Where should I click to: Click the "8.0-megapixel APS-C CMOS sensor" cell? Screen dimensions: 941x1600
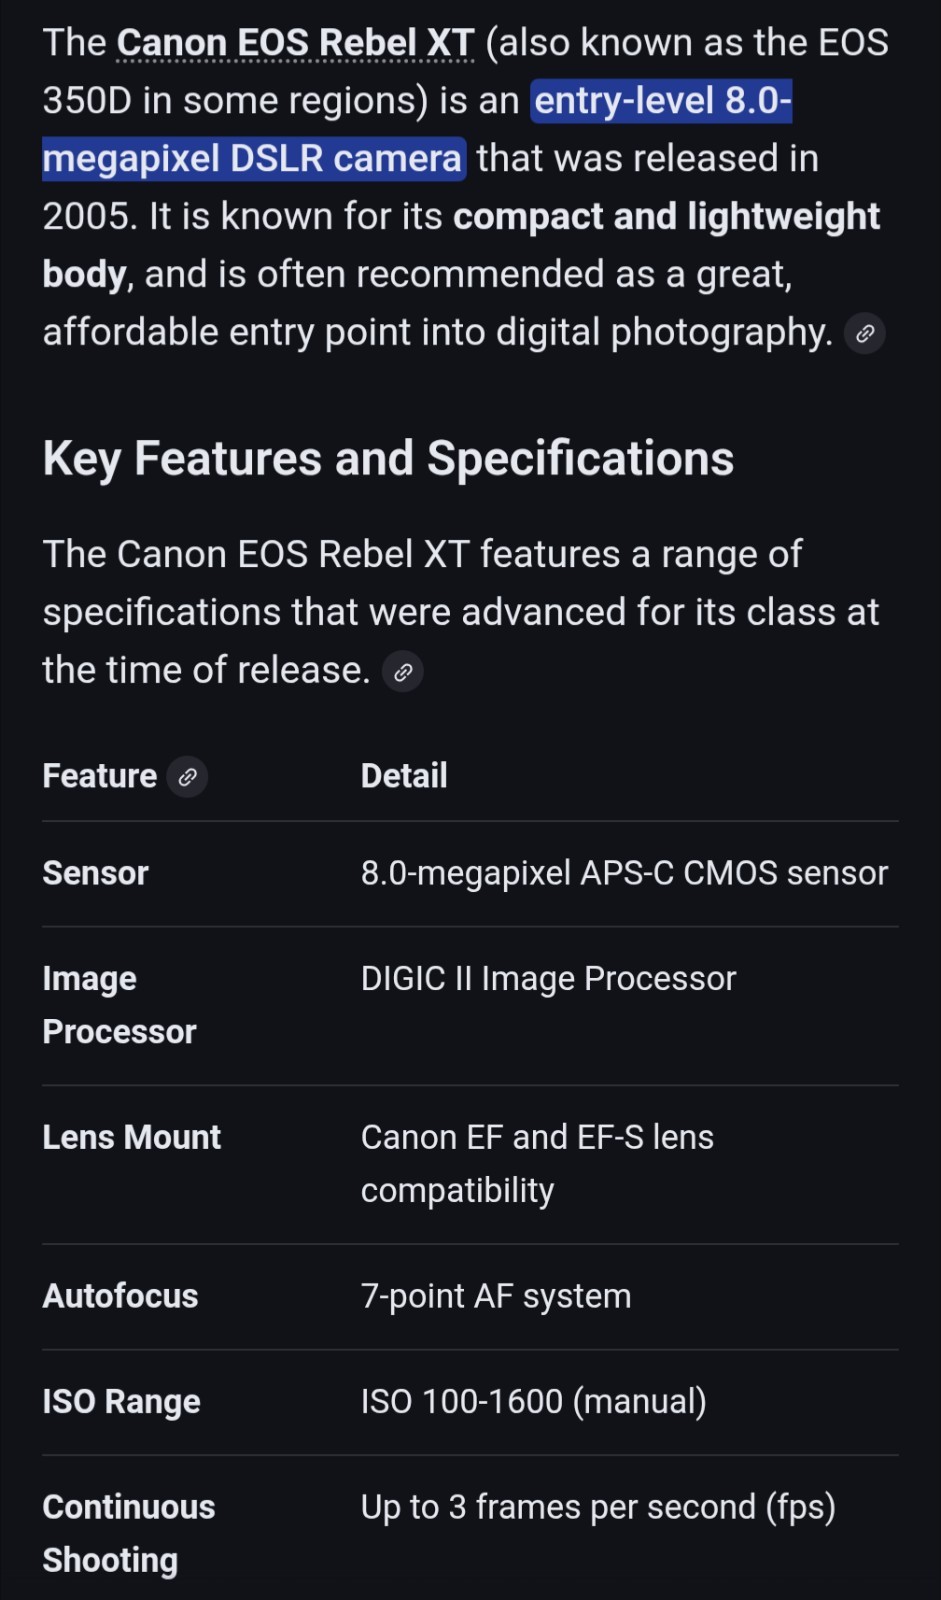[x=624, y=873]
